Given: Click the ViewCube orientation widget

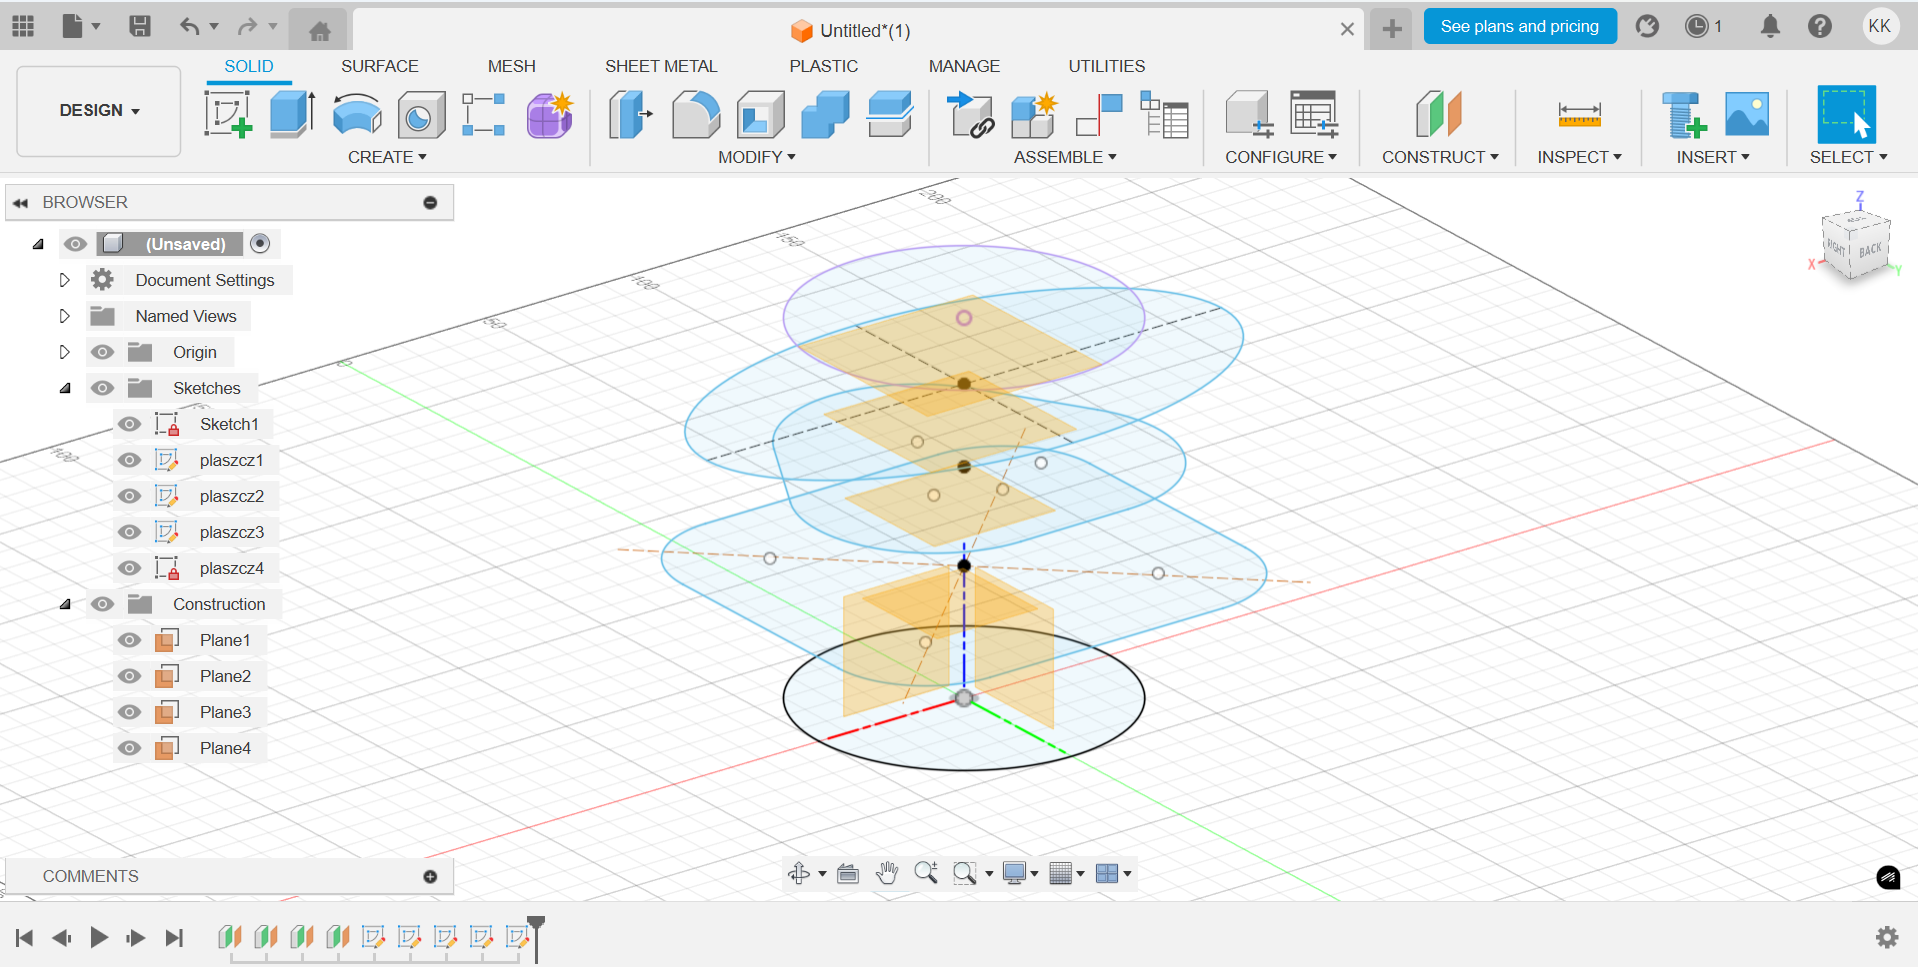Looking at the screenshot, I should click(1856, 244).
